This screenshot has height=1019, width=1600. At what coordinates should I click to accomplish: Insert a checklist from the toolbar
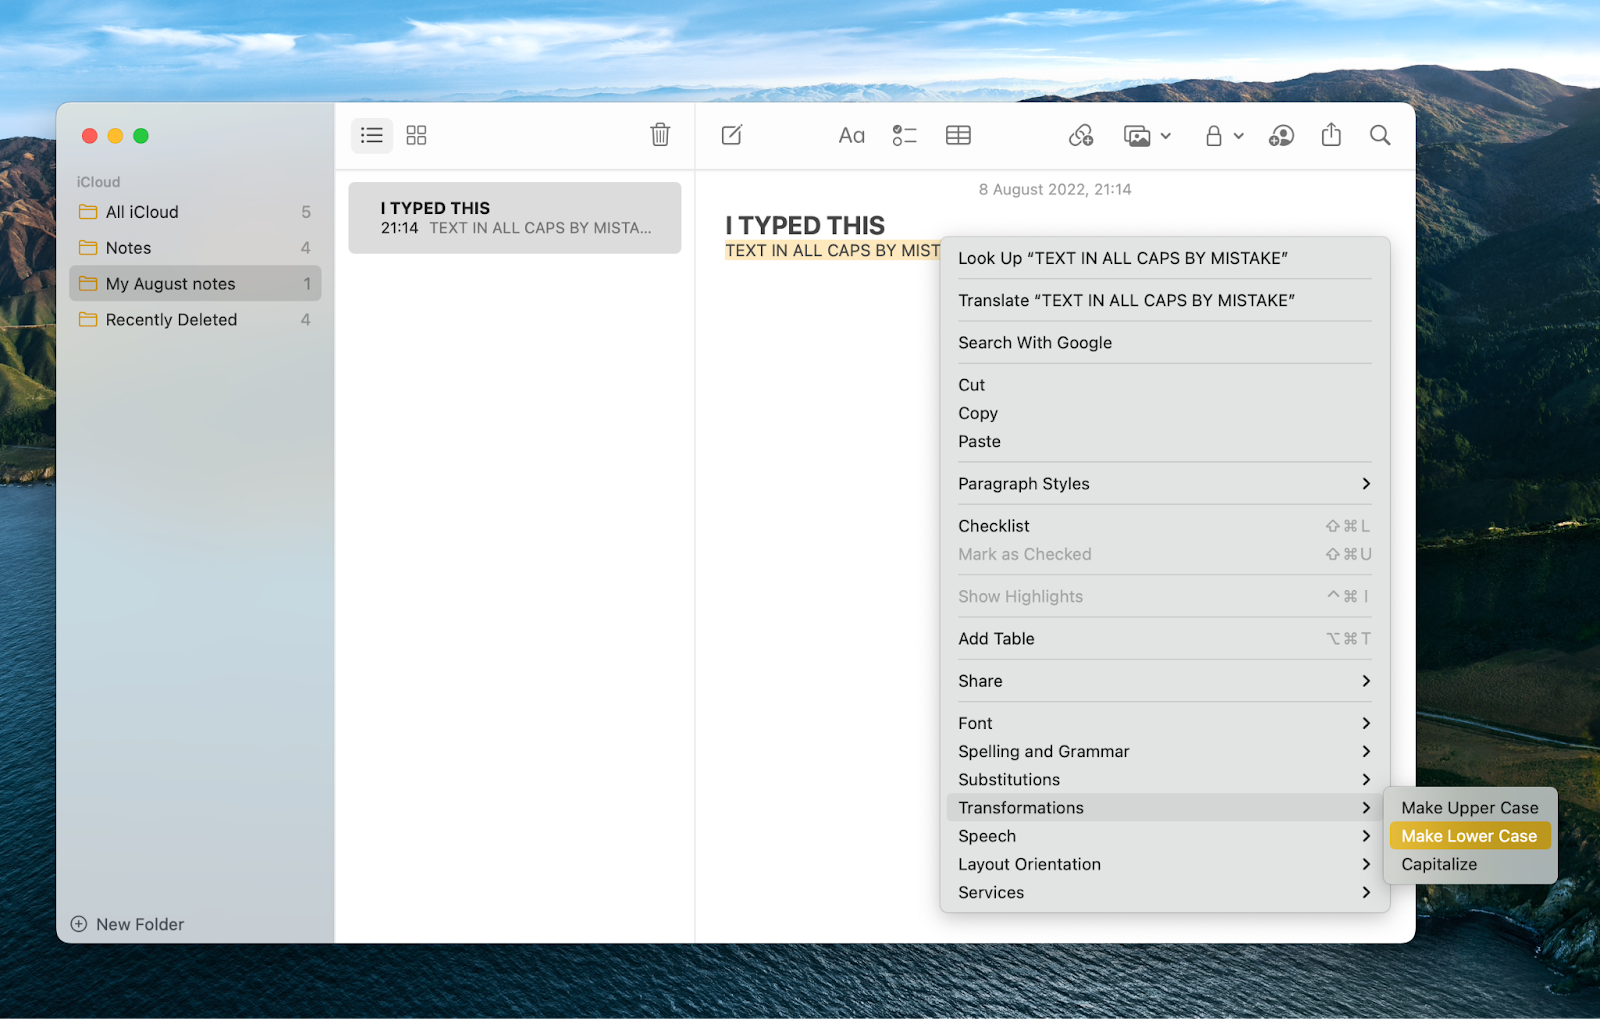pyautogui.click(x=904, y=135)
